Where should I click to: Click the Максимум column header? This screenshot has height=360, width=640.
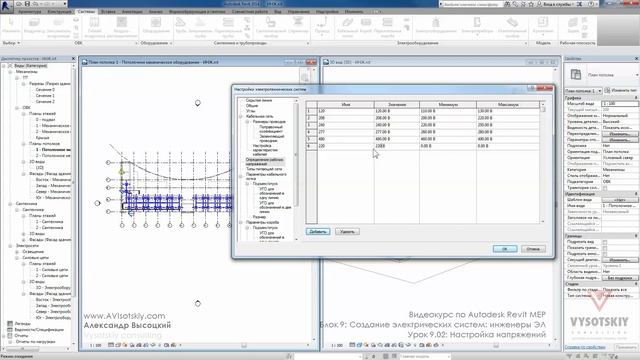tap(508, 105)
